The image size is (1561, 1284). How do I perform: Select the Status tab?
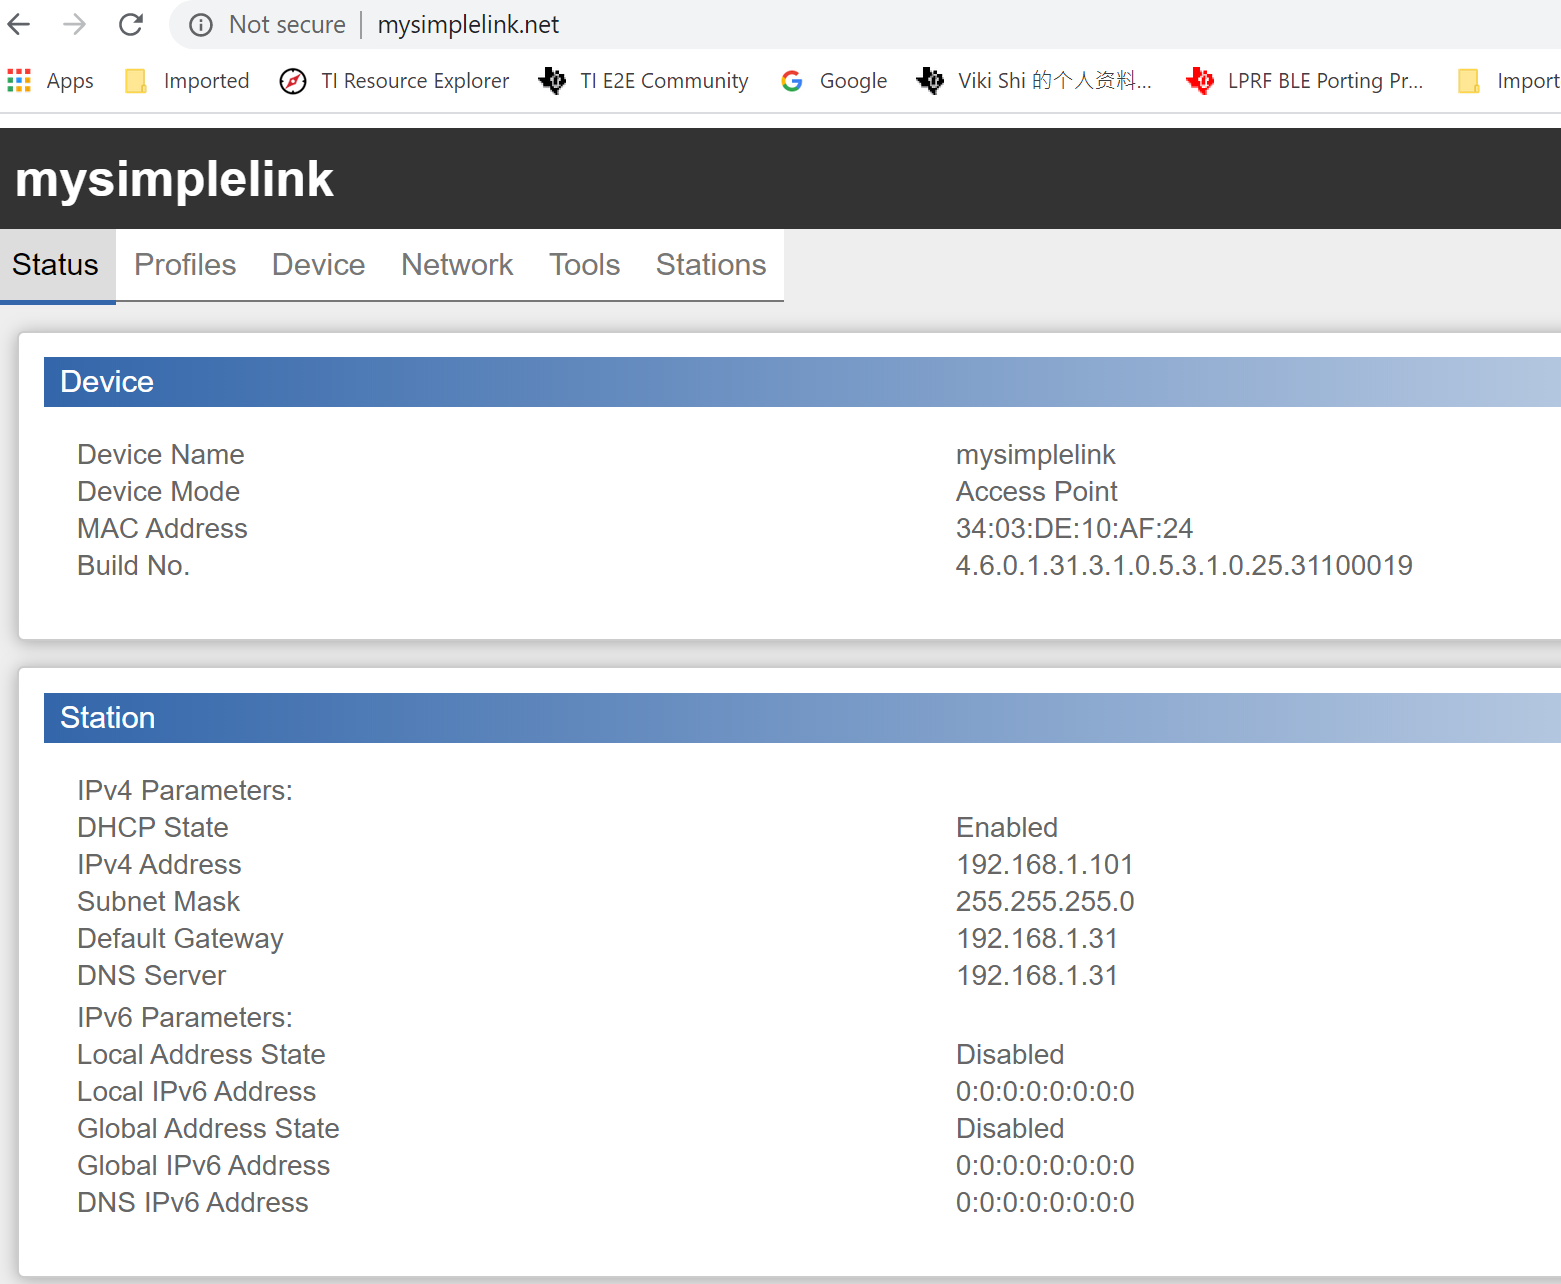[56, 265]
